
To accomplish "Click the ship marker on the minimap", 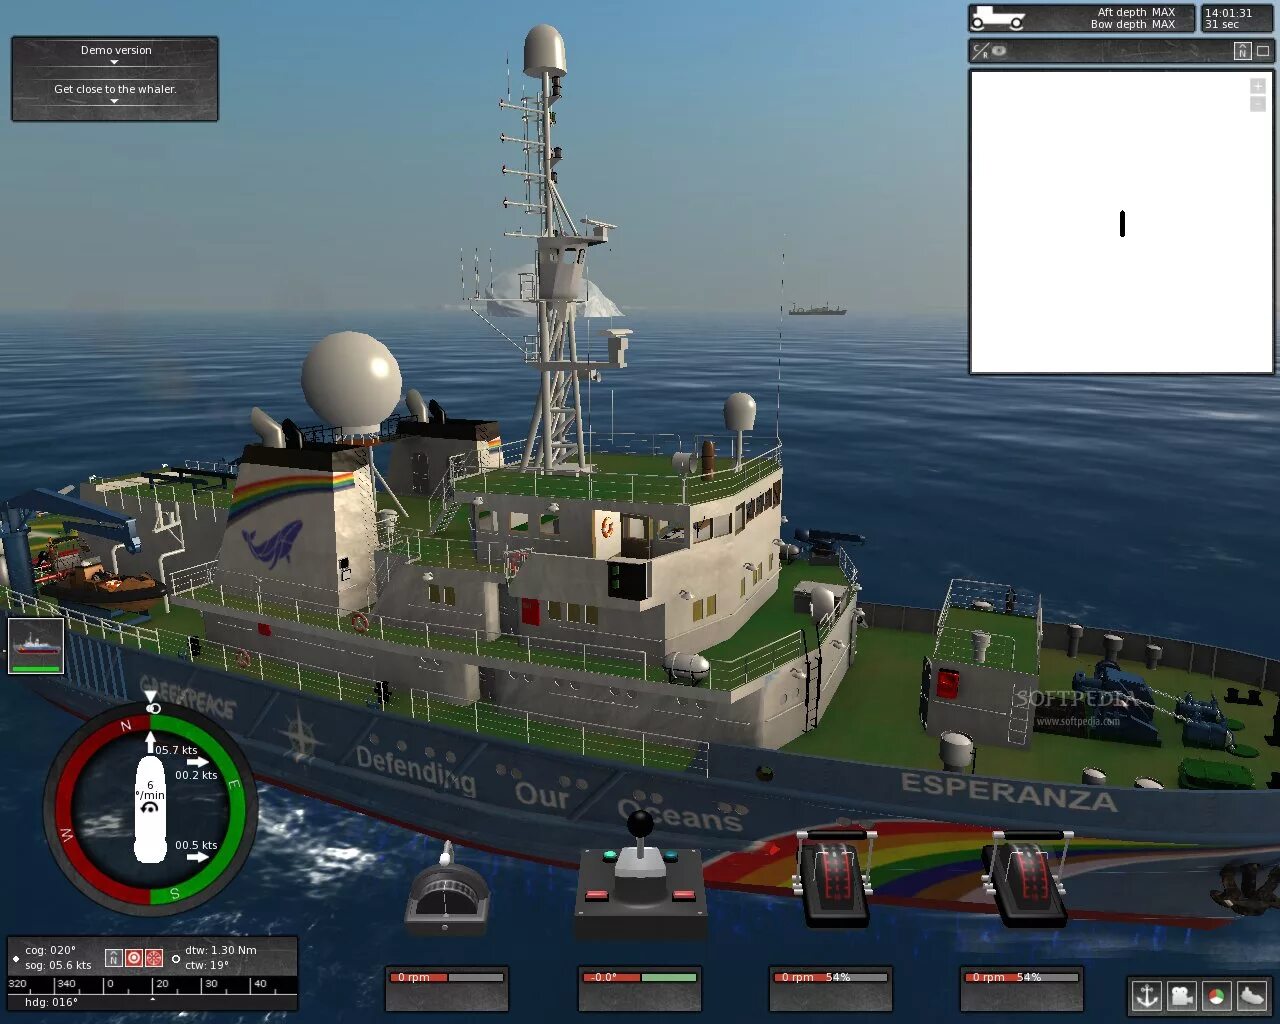I will (x=1122, y=224).
